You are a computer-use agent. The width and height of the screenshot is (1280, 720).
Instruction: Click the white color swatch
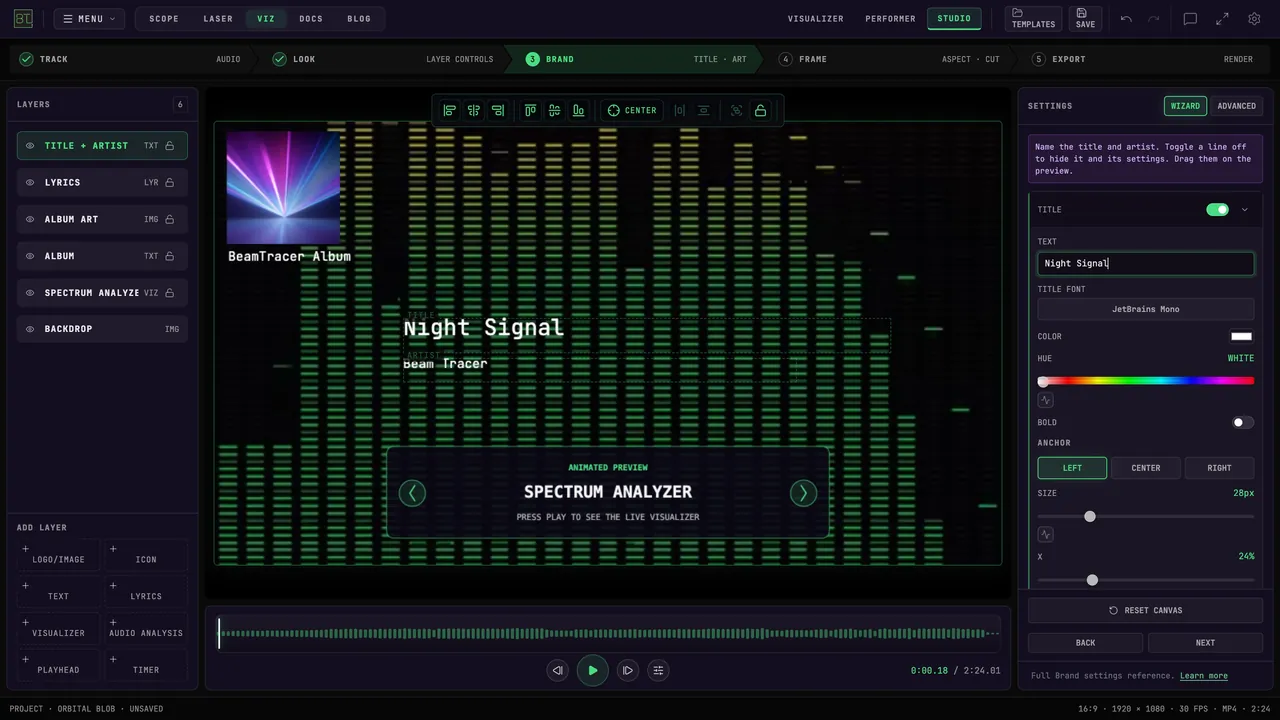tap(1242, 337)
